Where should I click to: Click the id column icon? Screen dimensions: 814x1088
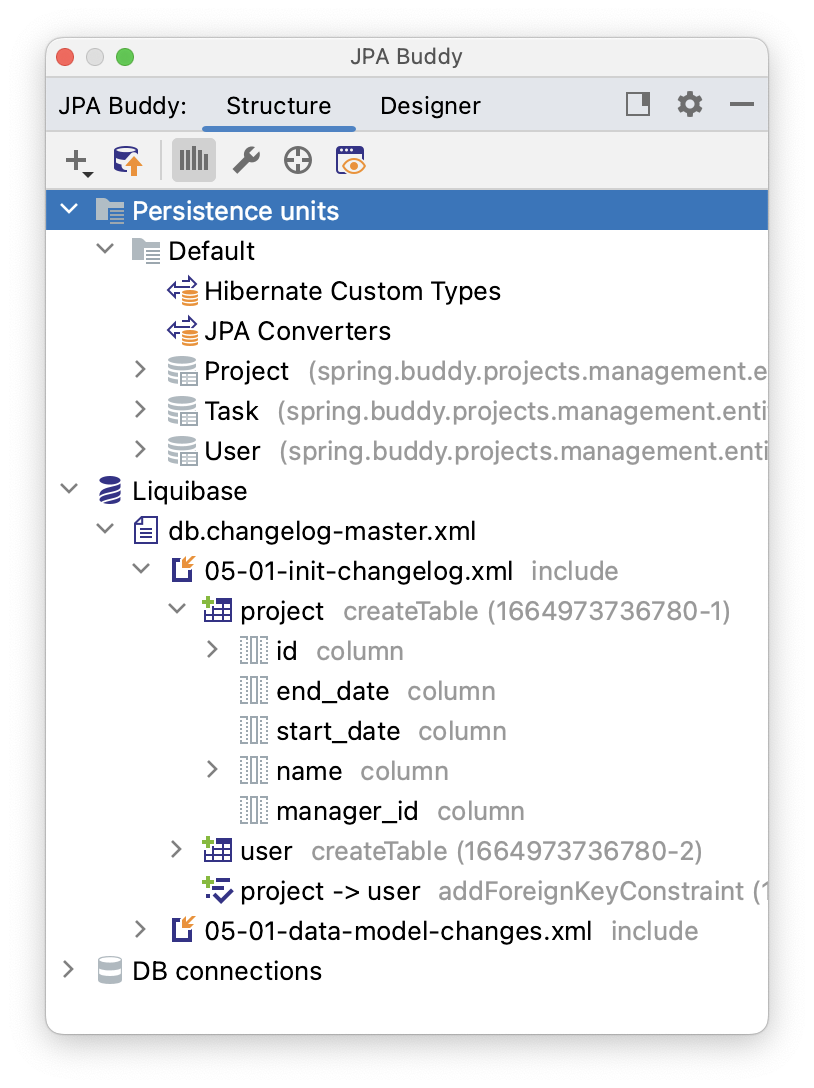coord(253,651)
